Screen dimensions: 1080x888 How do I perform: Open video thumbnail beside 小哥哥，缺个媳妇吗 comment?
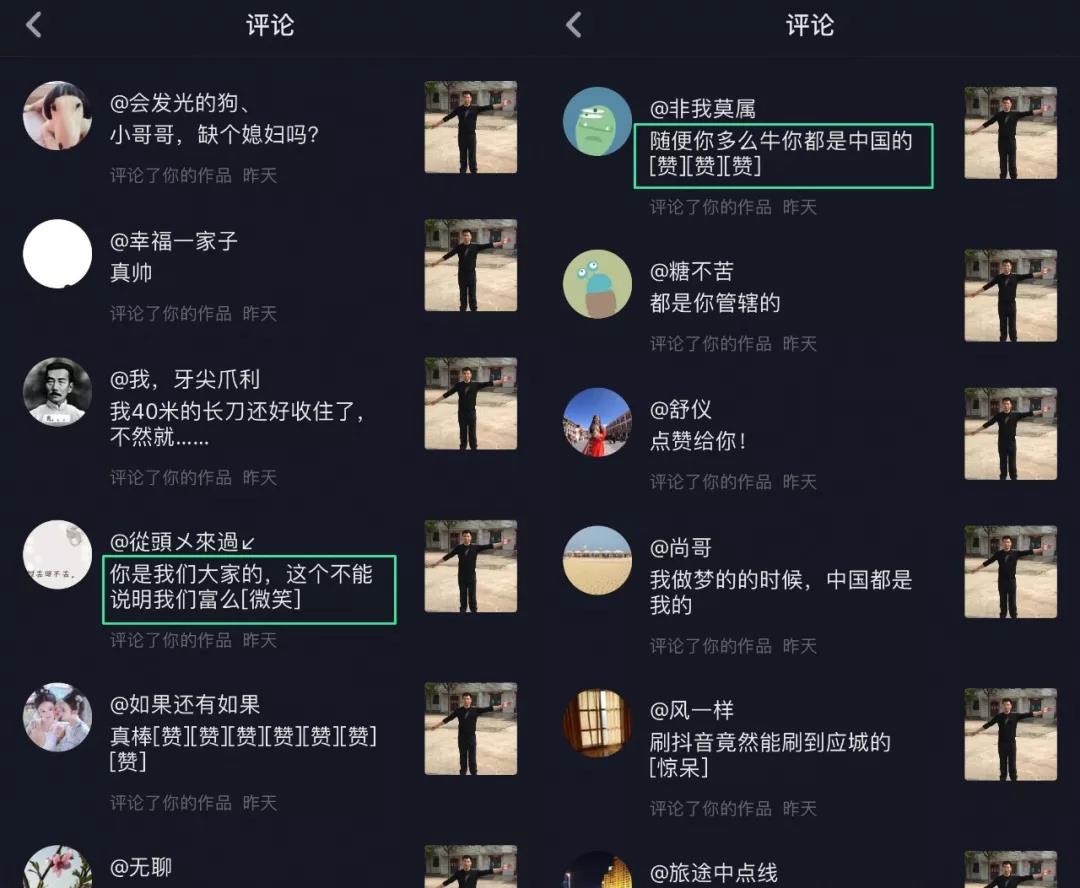(470, 127)
